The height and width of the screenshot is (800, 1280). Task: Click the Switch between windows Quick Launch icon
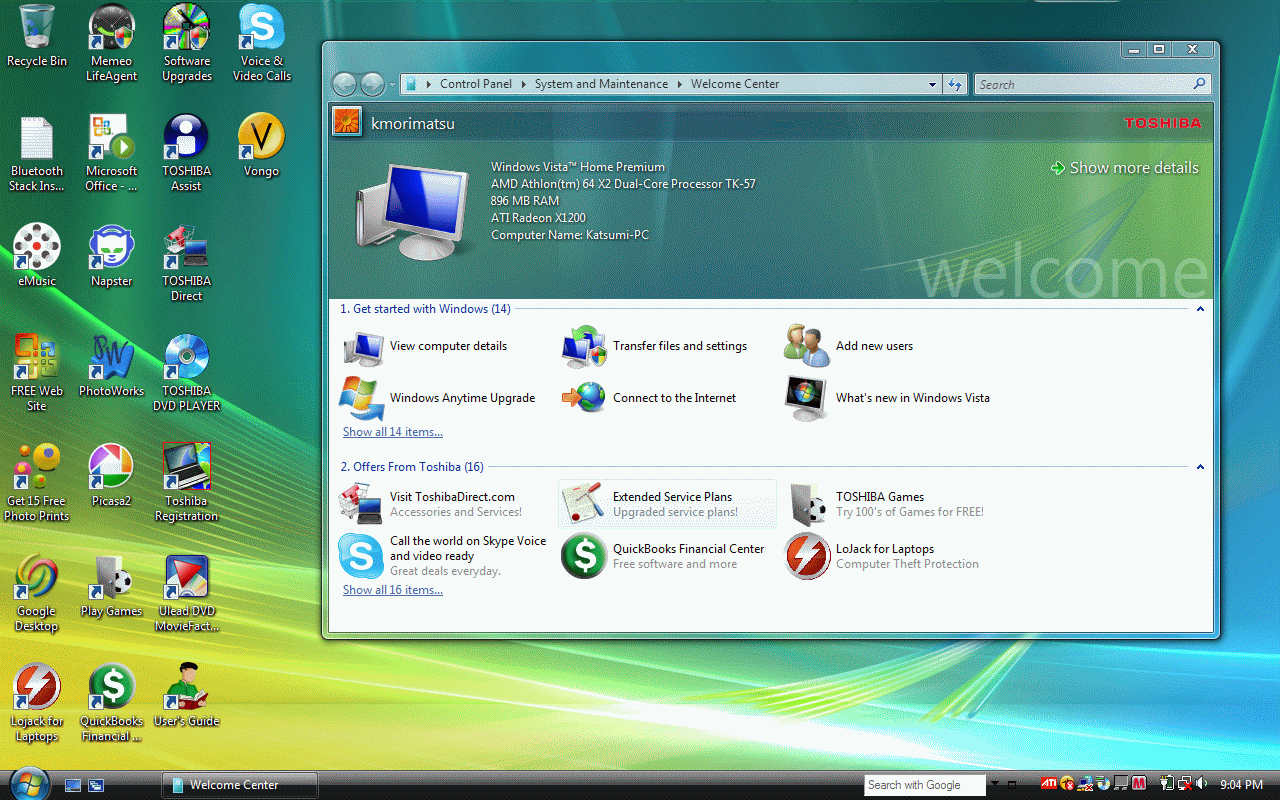coord(97,785)
